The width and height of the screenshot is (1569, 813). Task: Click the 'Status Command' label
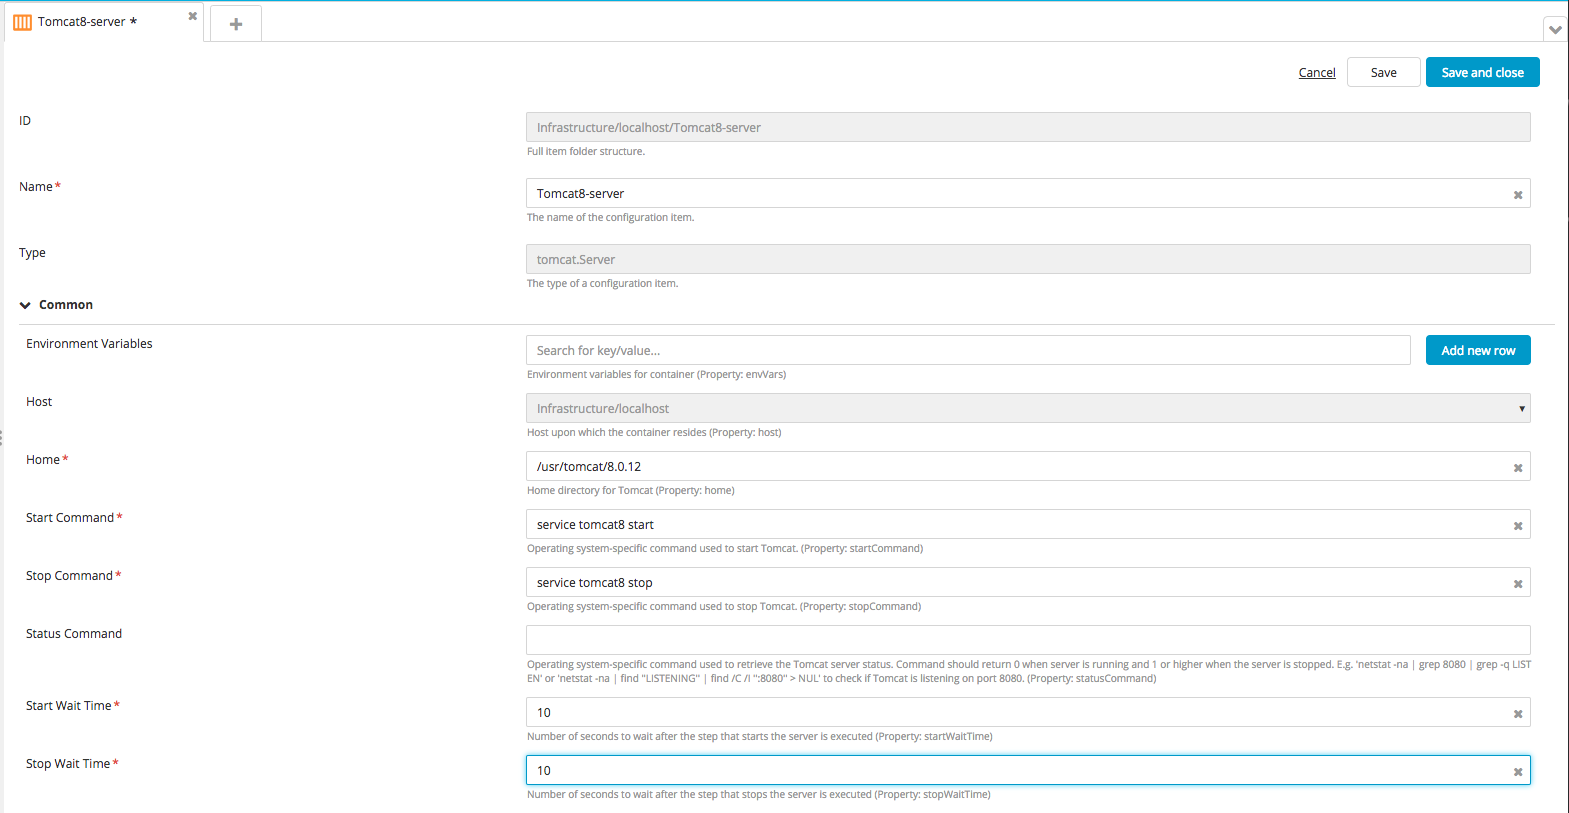click(74, 633)
